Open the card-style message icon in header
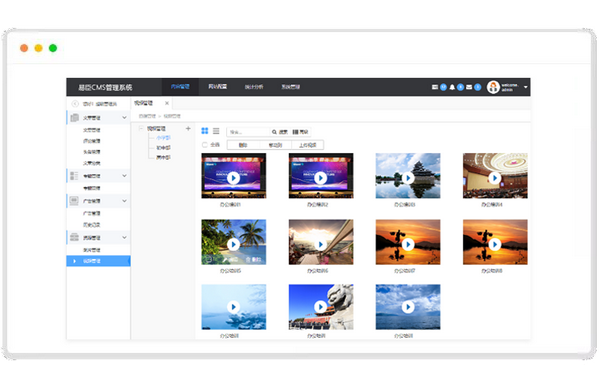Viewport: 600px width, 385px height. [435, 87]
